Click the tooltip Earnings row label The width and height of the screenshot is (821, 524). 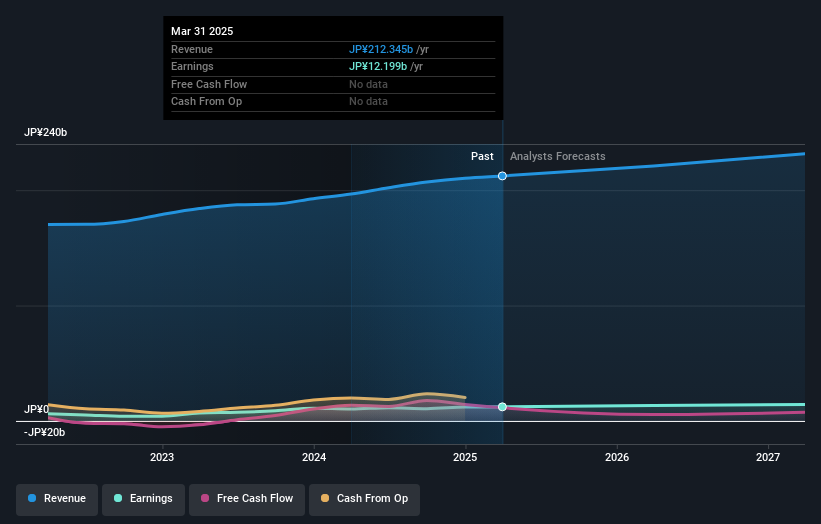(x=192, y=66)
